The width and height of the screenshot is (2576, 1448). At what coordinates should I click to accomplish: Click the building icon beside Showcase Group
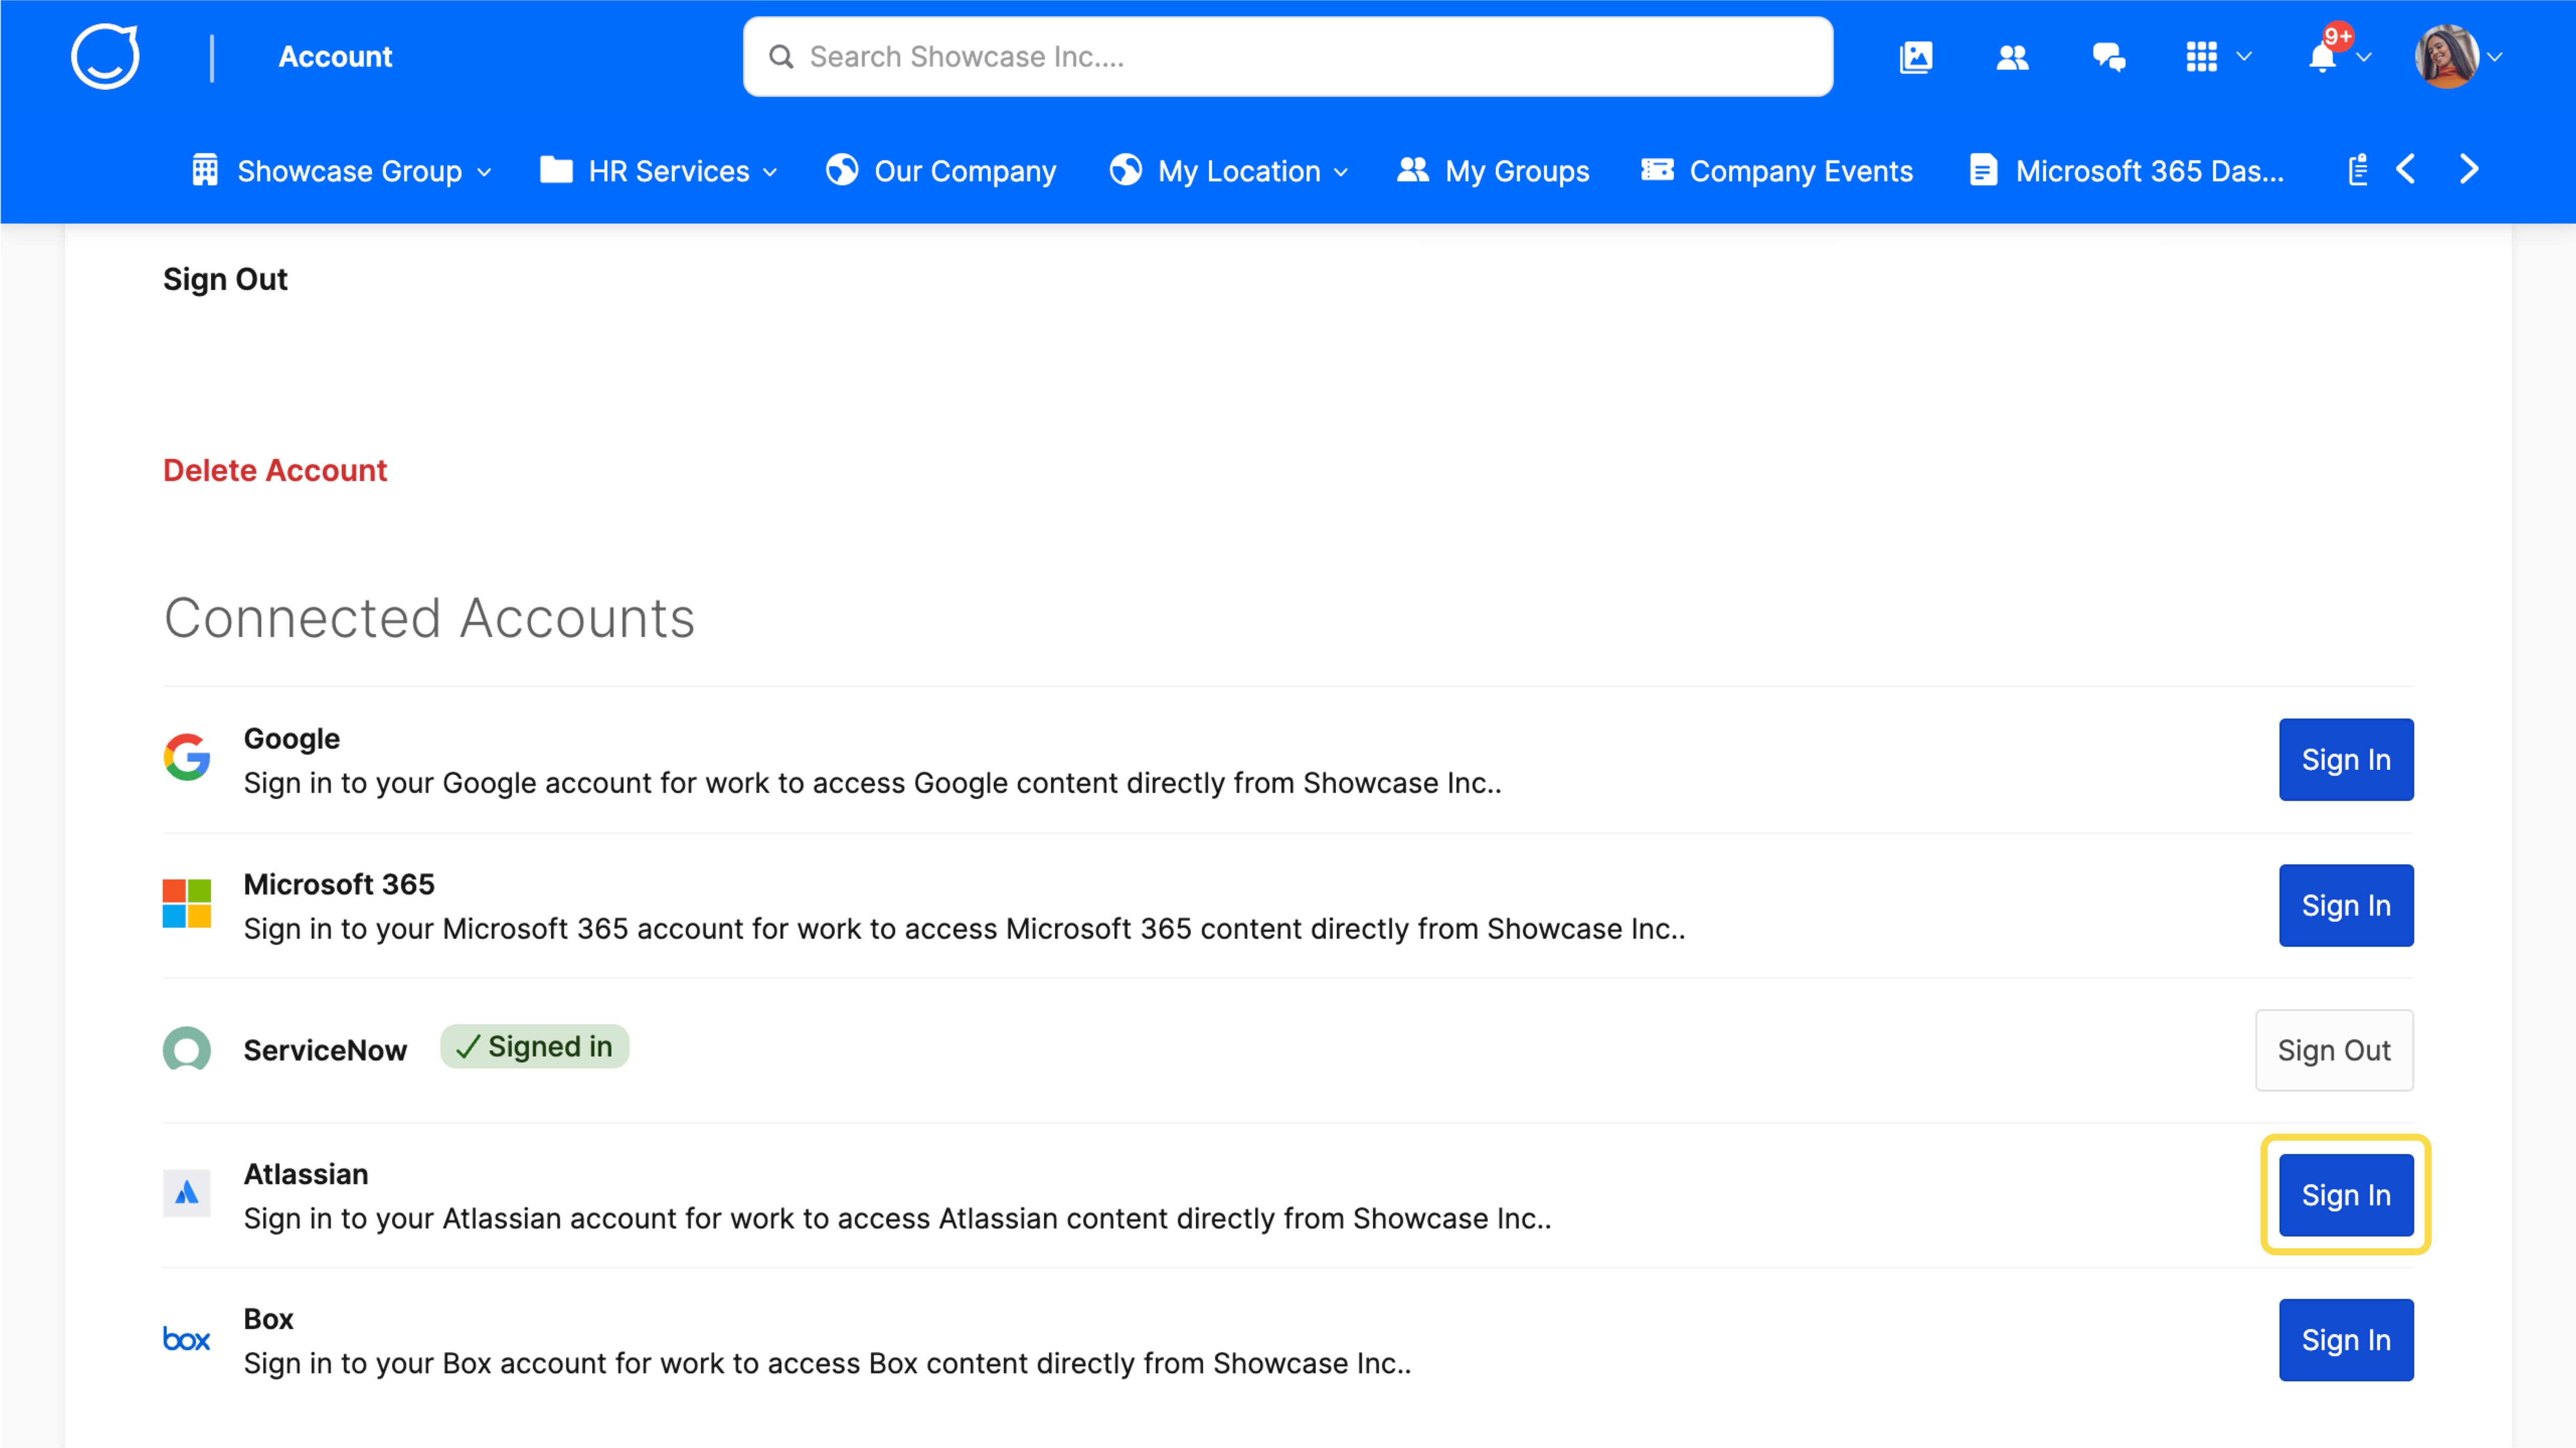(205, 170)
